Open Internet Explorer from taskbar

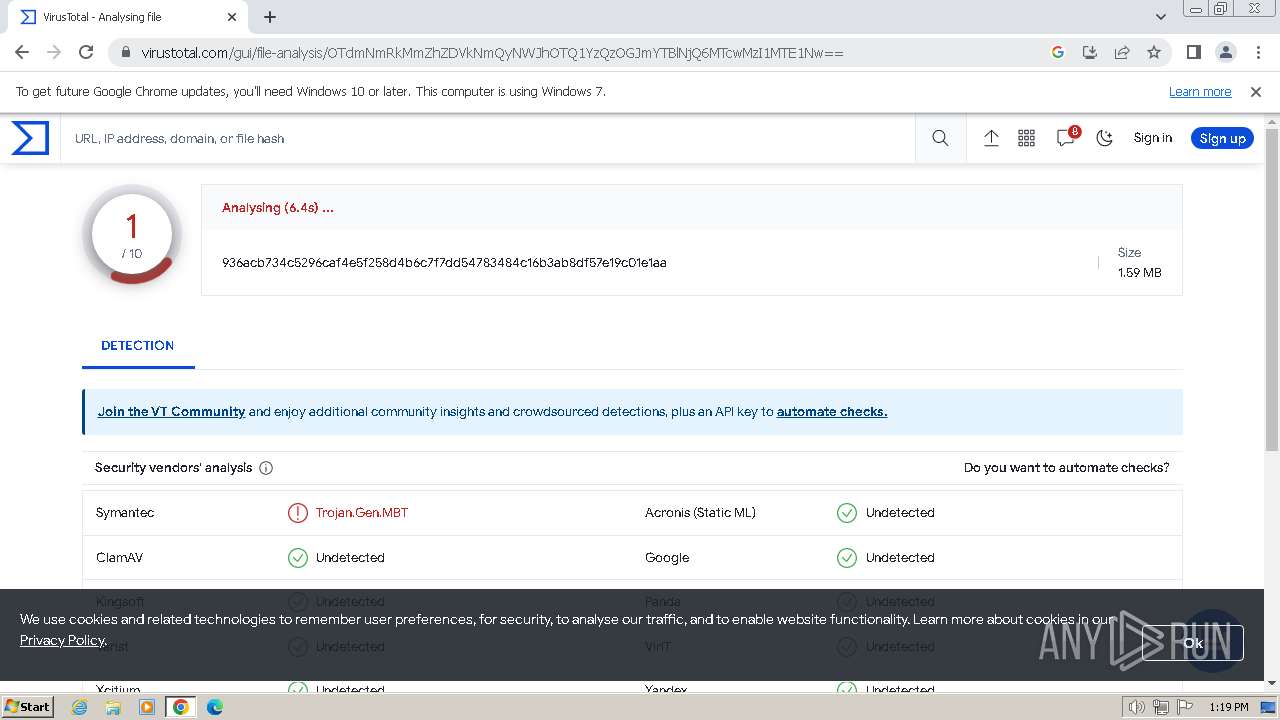point(80,707)
